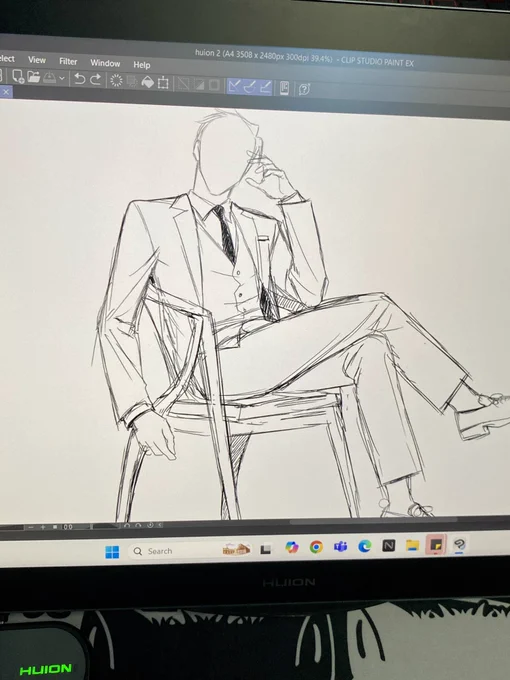Image resolution: width=510 pixels, height=680 pixels.
Task: Expand the Save options dropdown arrow
Action: tap(62, 78)
